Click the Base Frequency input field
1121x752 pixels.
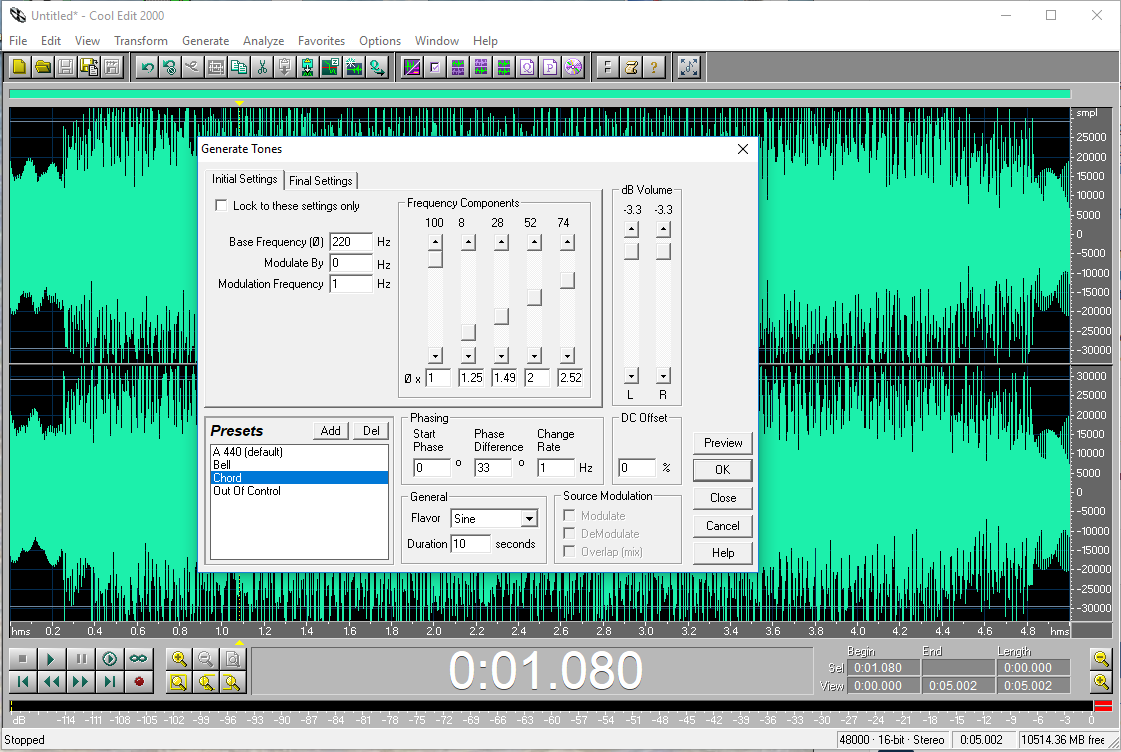(x=351, y=242)
